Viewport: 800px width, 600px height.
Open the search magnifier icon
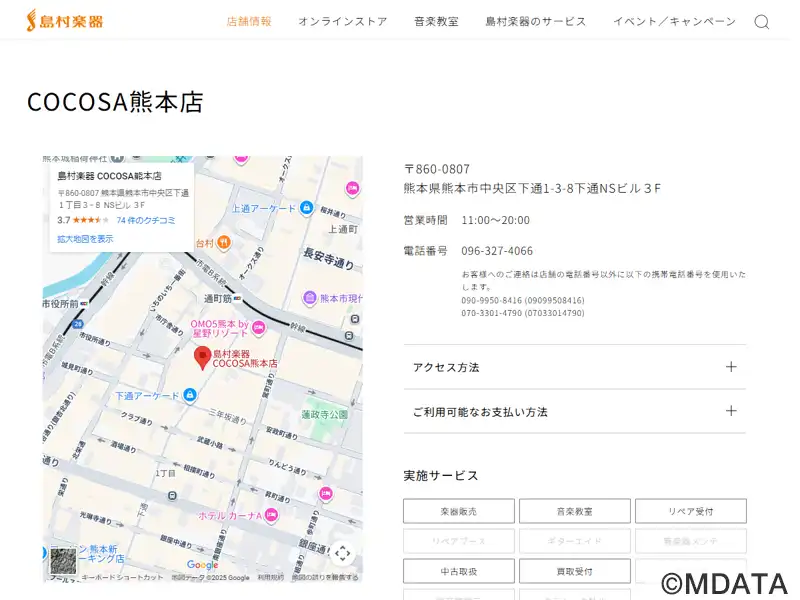click(761, 22)
